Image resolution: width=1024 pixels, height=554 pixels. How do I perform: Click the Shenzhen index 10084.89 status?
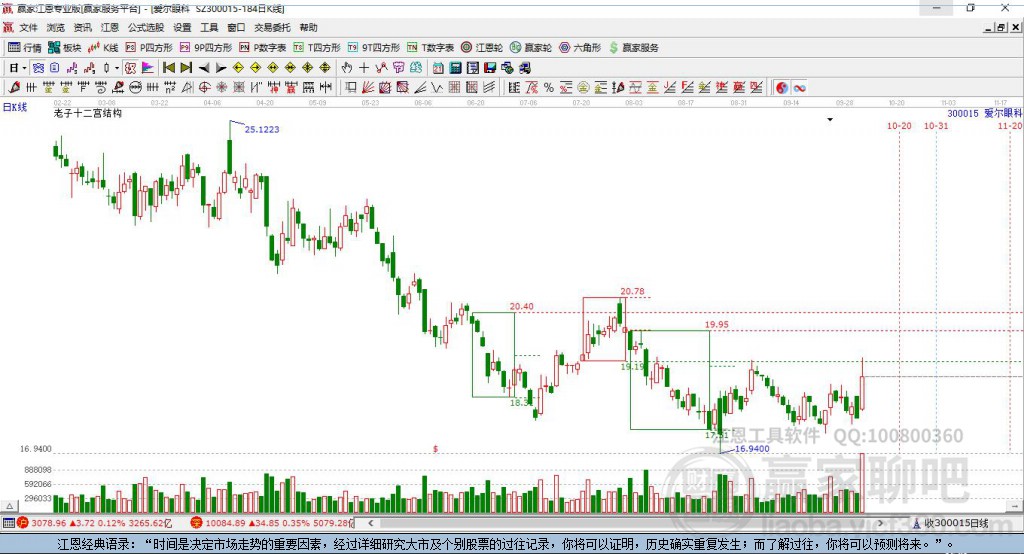[x=272, y=523]
